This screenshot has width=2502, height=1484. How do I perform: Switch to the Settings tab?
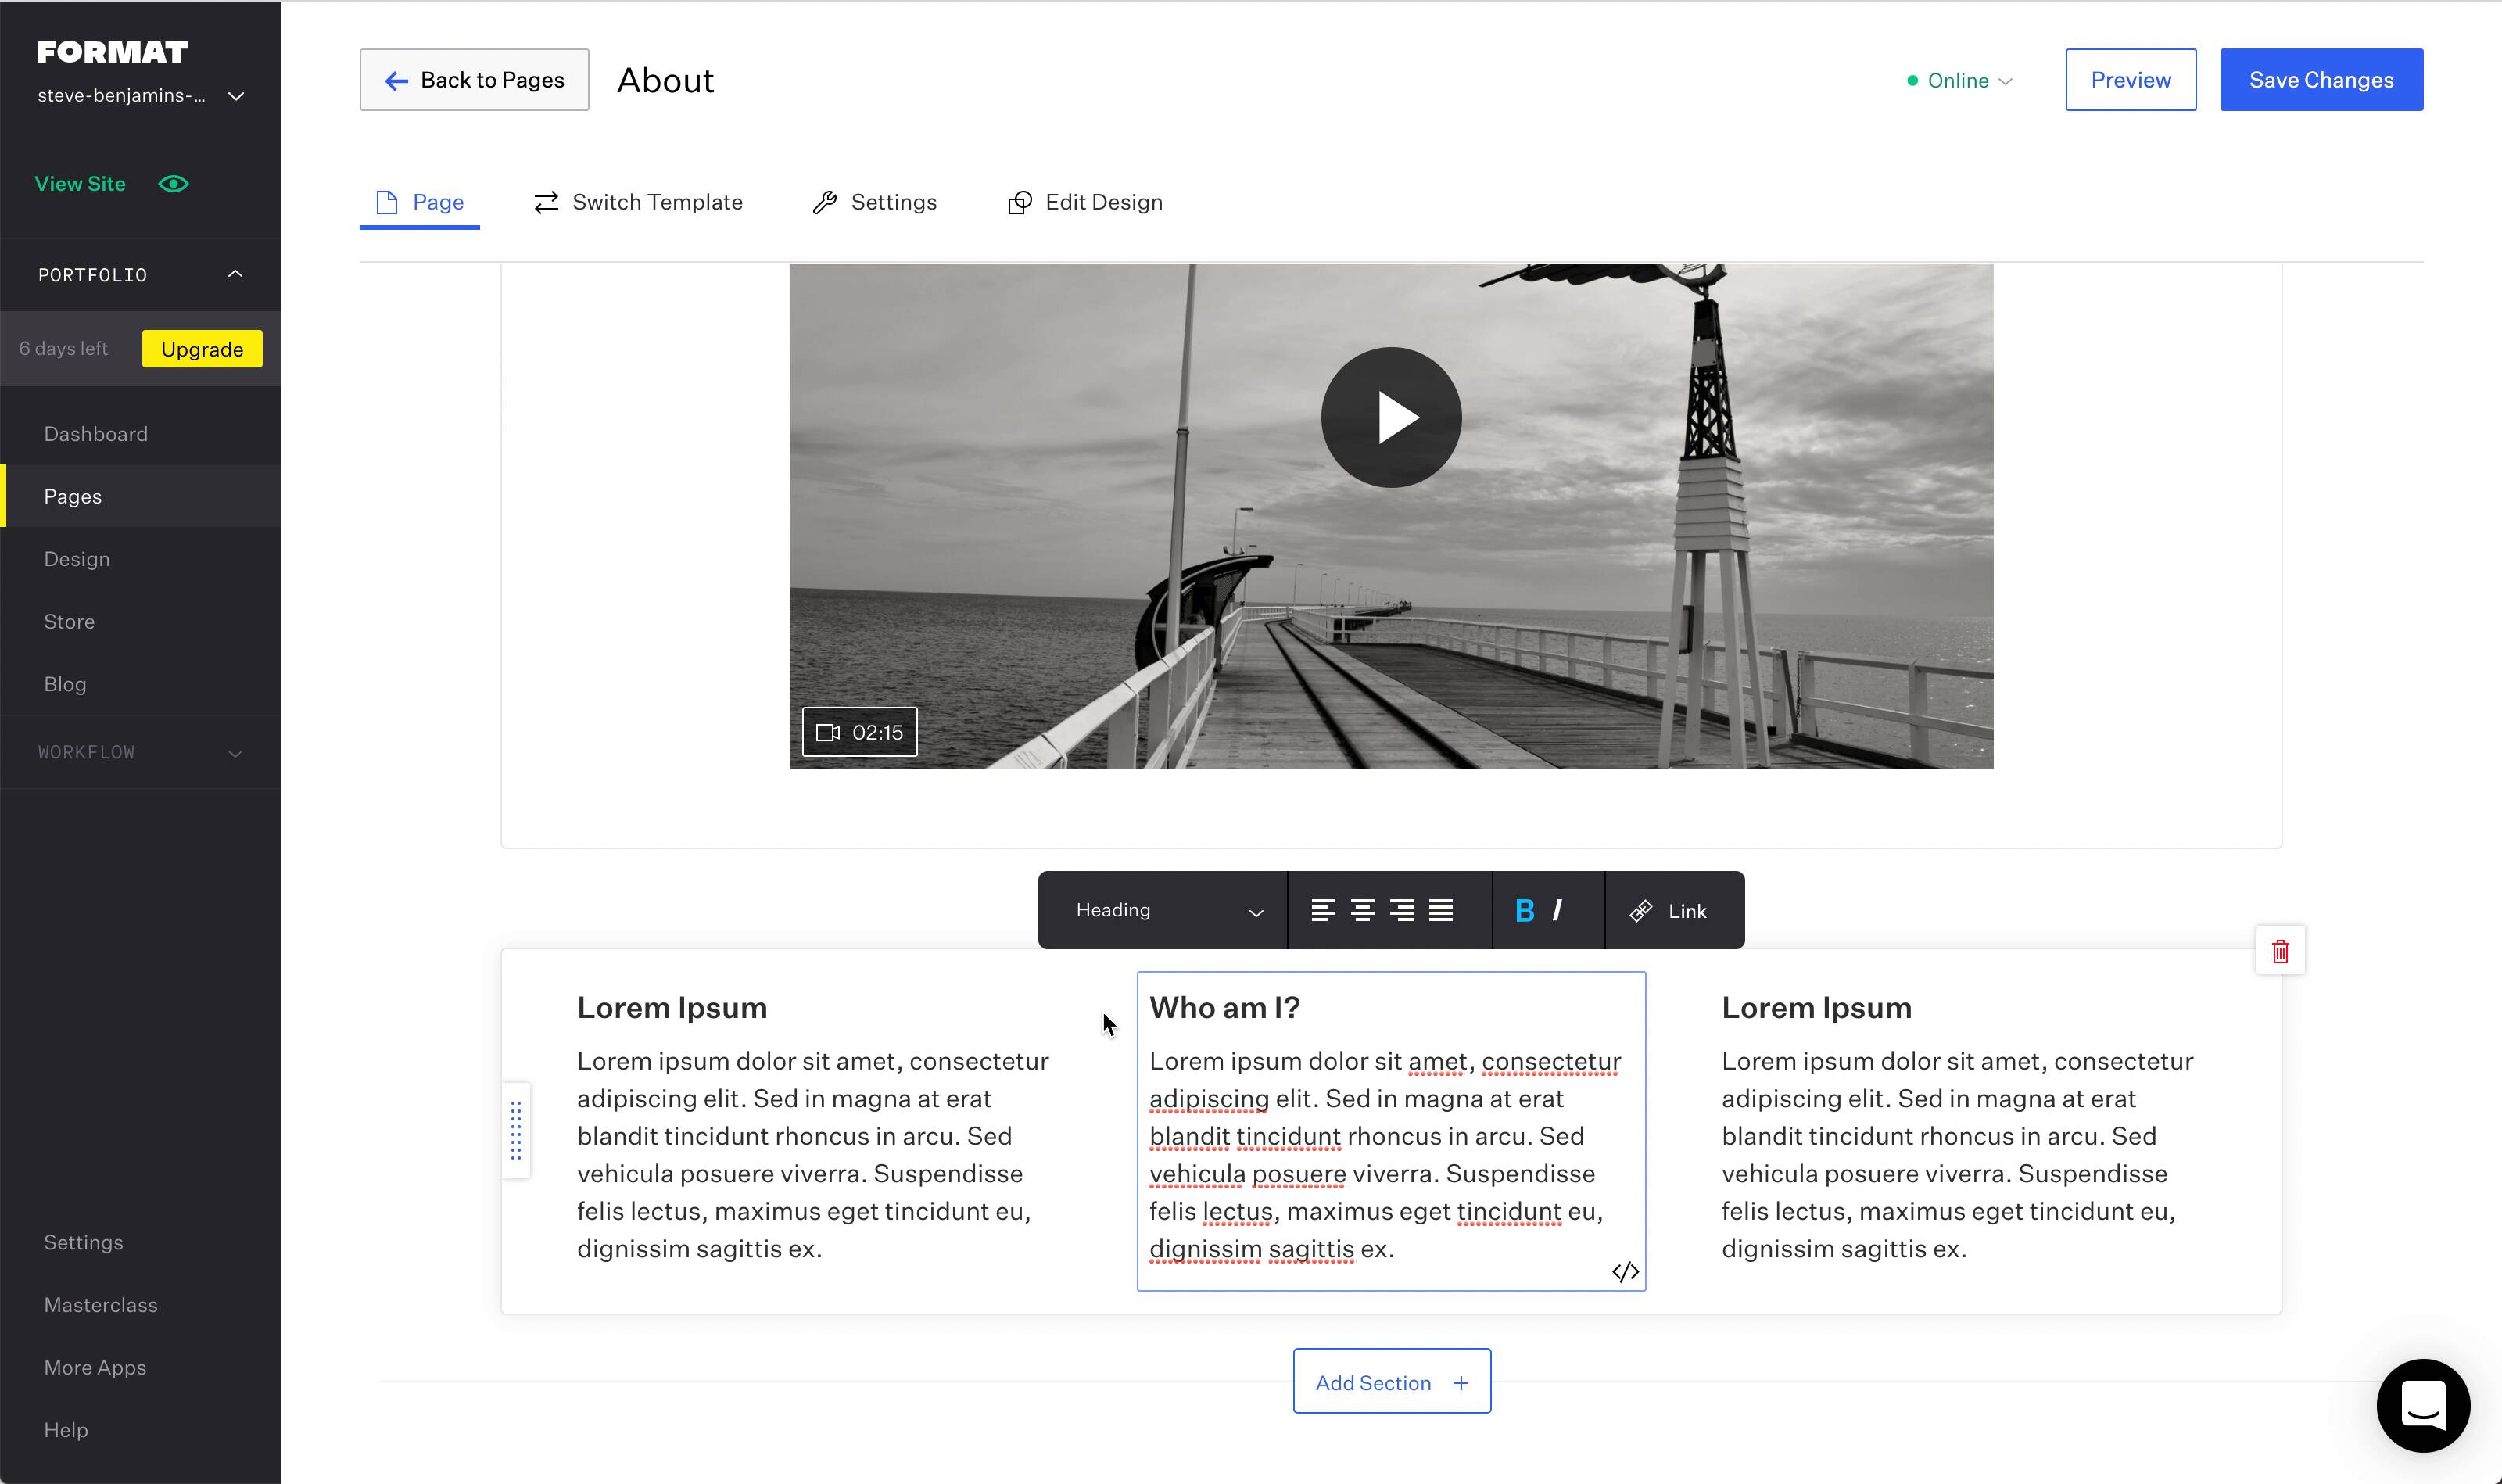tap(874, 202)
